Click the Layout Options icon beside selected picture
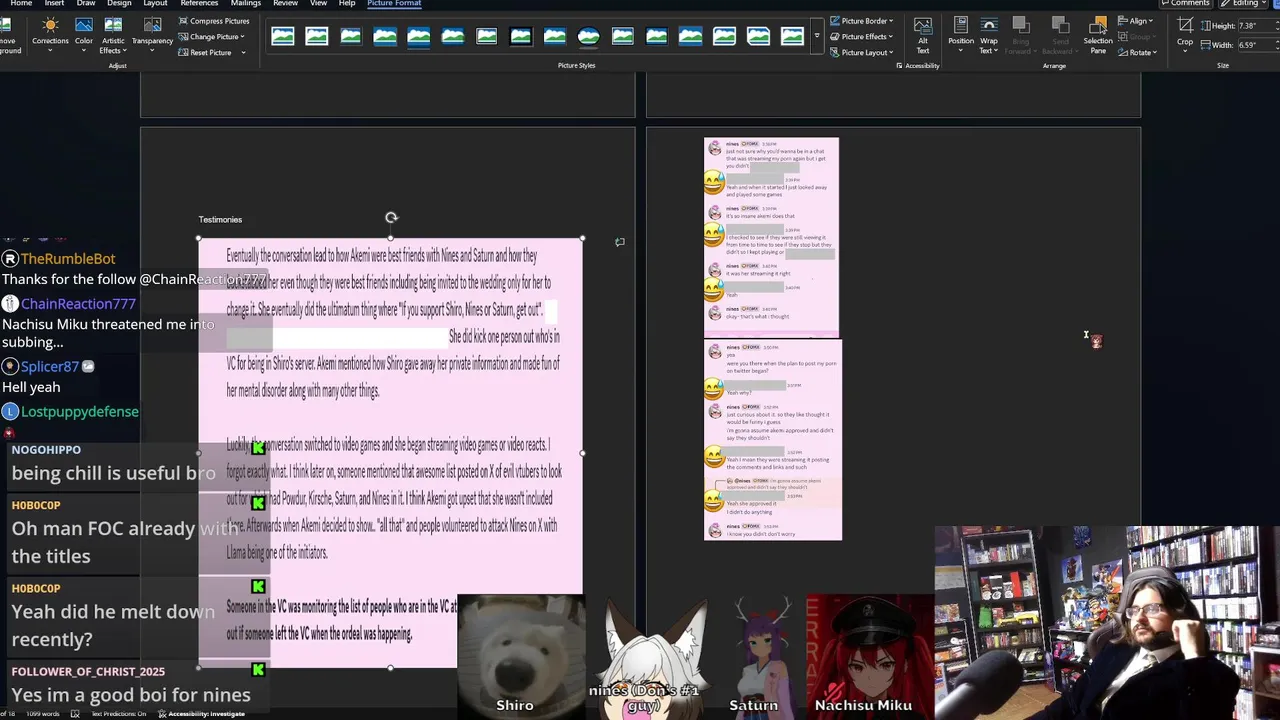 click(620, 242)
